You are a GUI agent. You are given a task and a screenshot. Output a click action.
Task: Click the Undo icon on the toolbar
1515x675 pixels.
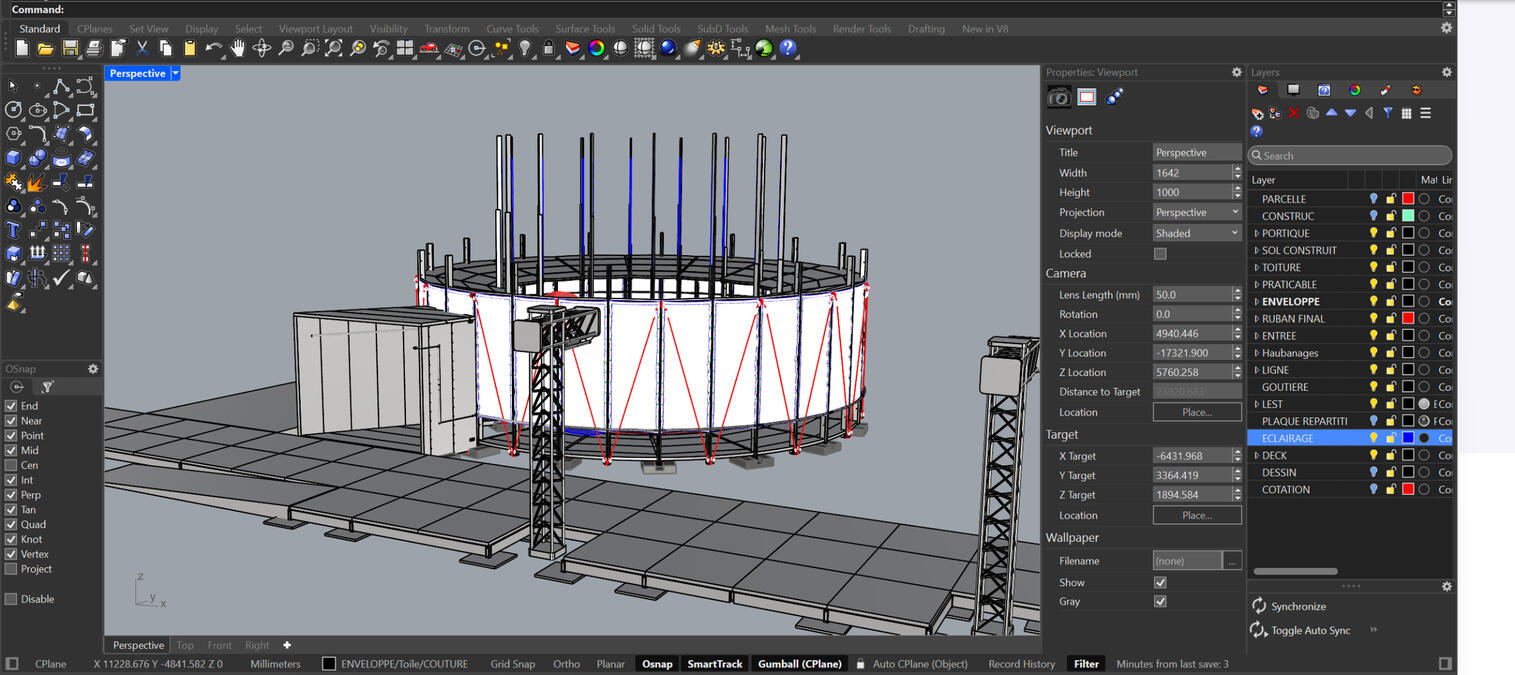click(x=212, y=47)
